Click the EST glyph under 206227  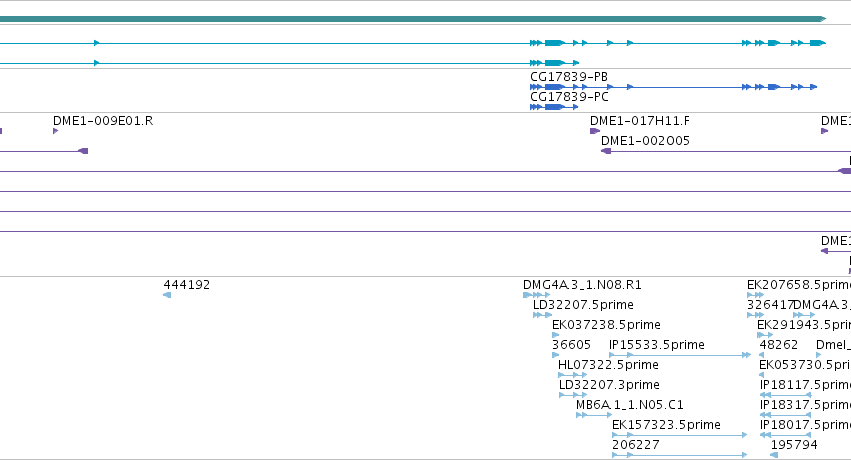(x=679, y=455)
